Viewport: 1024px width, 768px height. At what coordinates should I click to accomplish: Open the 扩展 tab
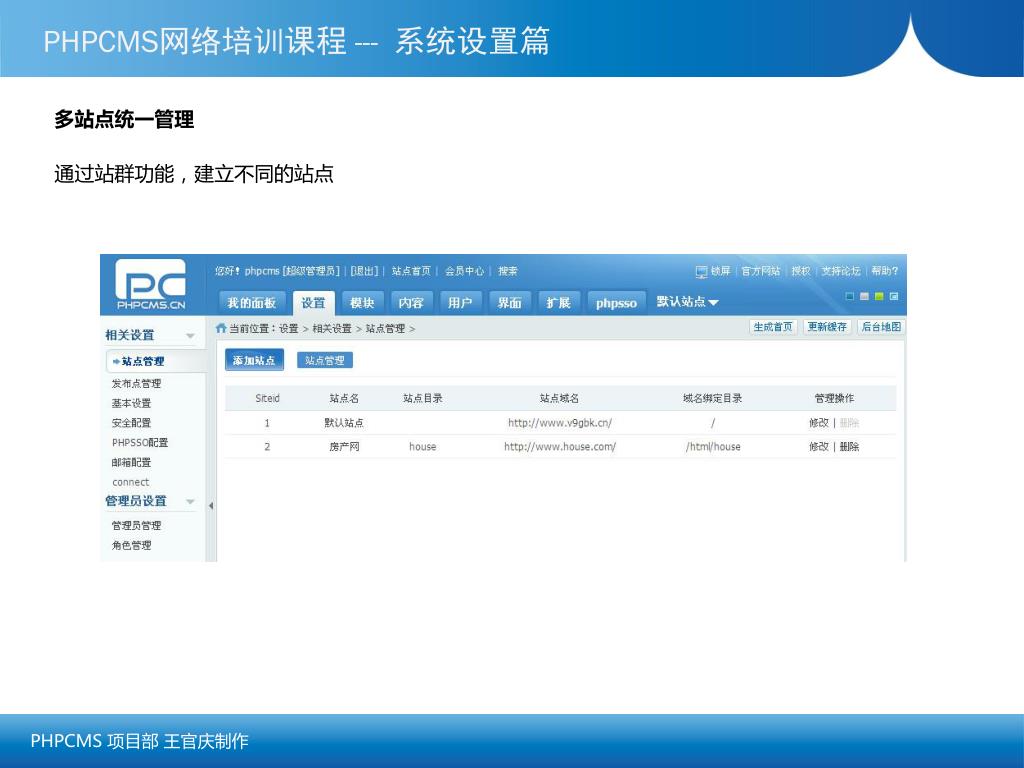(558, 303)
